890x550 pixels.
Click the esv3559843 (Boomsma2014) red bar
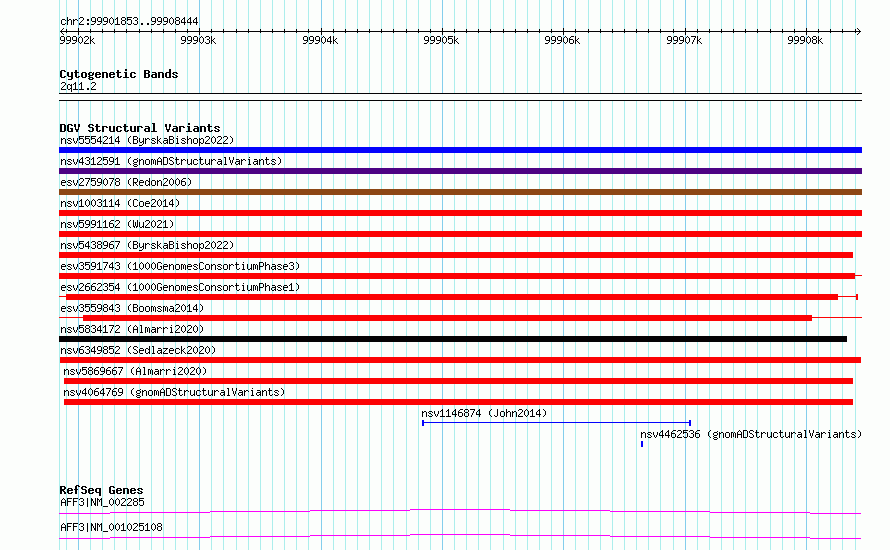click(447, 318)
